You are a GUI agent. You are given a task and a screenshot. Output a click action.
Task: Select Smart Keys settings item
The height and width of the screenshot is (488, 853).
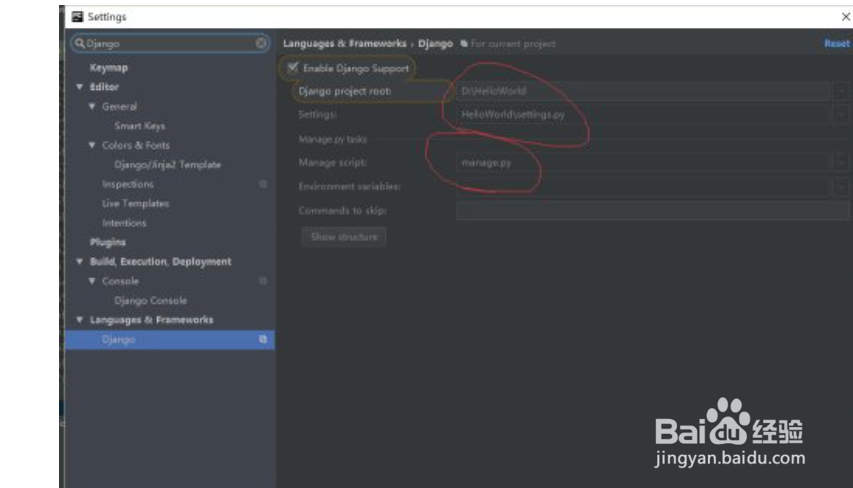[140, 126]
